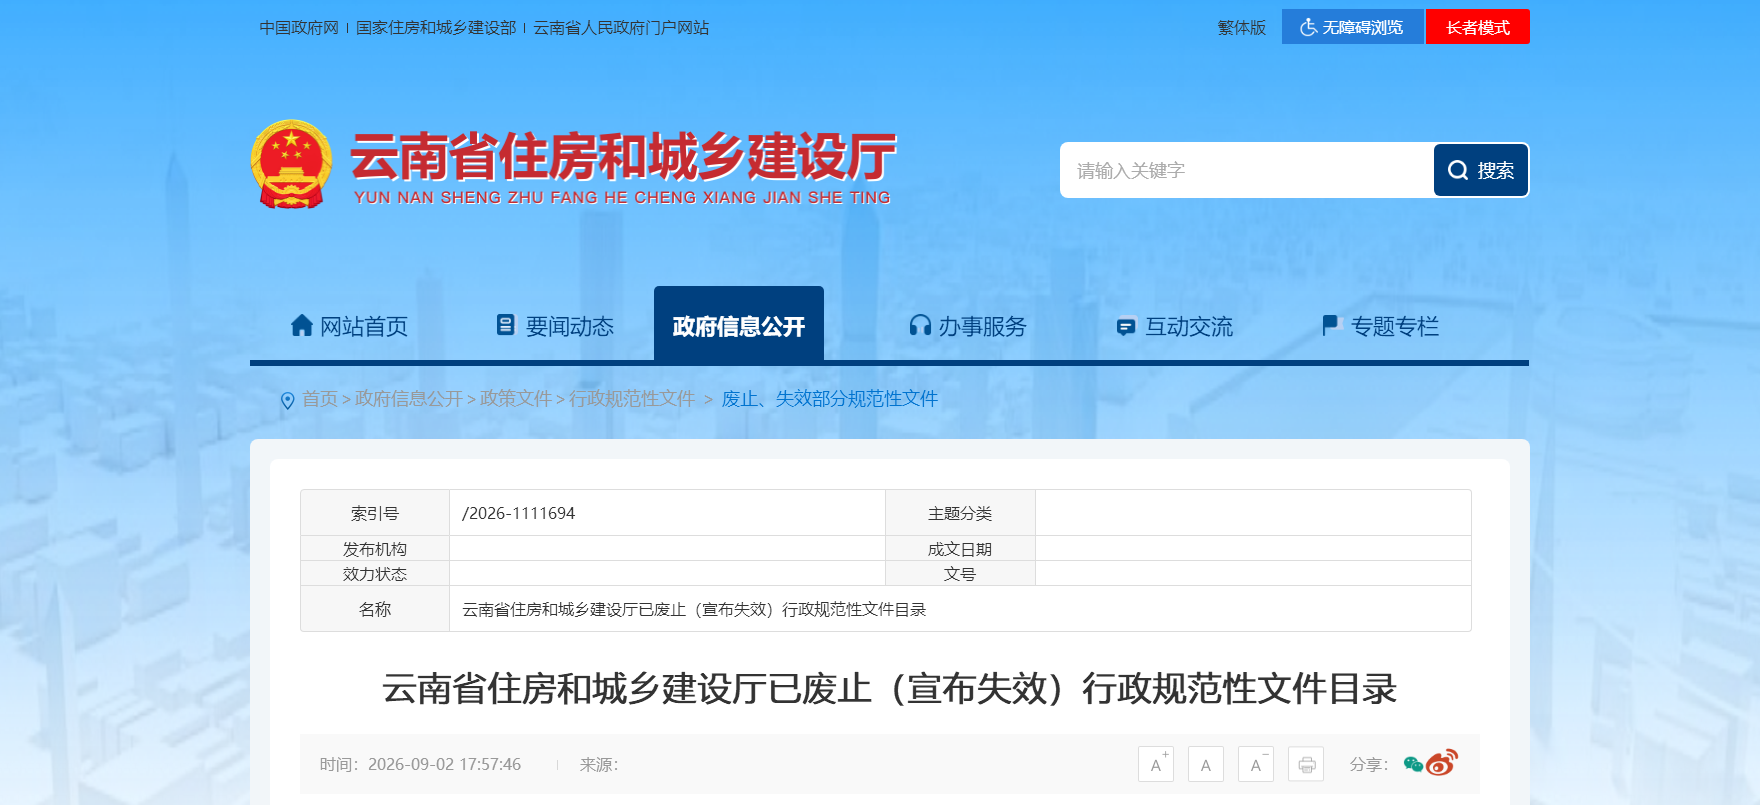The height and width of the screenshot is (805, 1760).
Task: Open the 网站首页 tab
Action: click(x=349, y=326)
